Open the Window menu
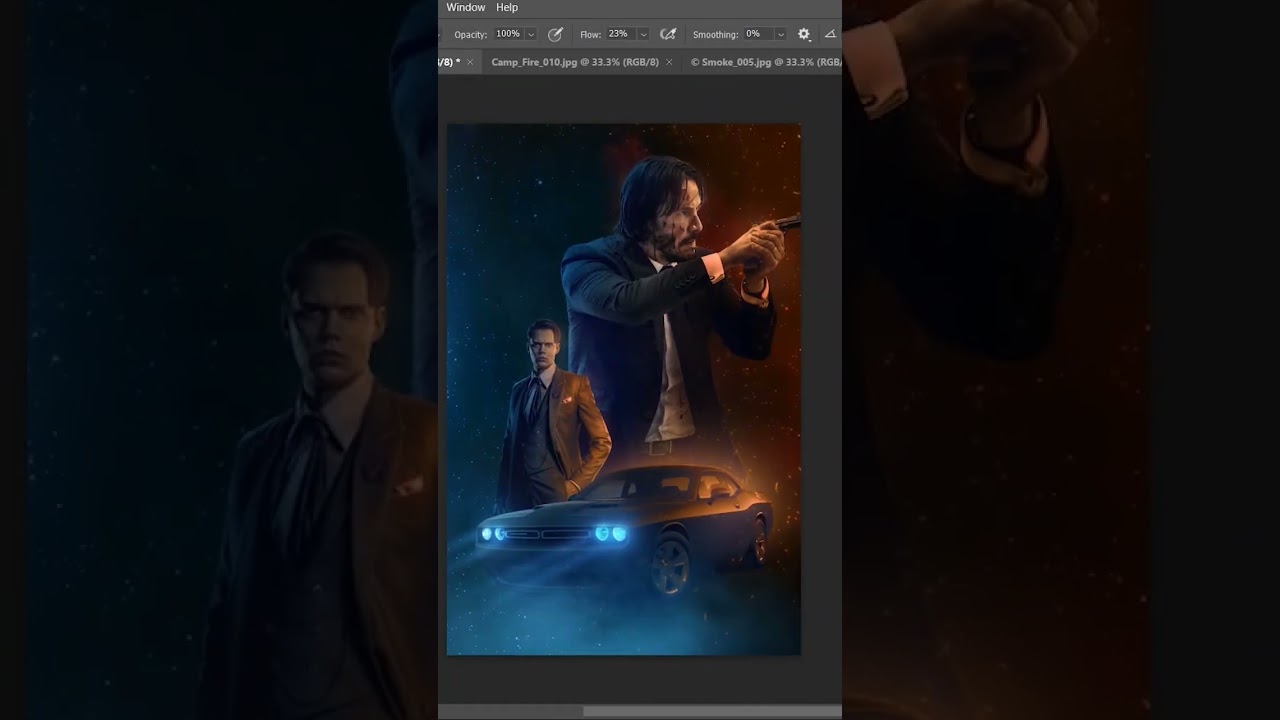The height and width of the screenshot is (720, 1280). [x=465, y=8]
